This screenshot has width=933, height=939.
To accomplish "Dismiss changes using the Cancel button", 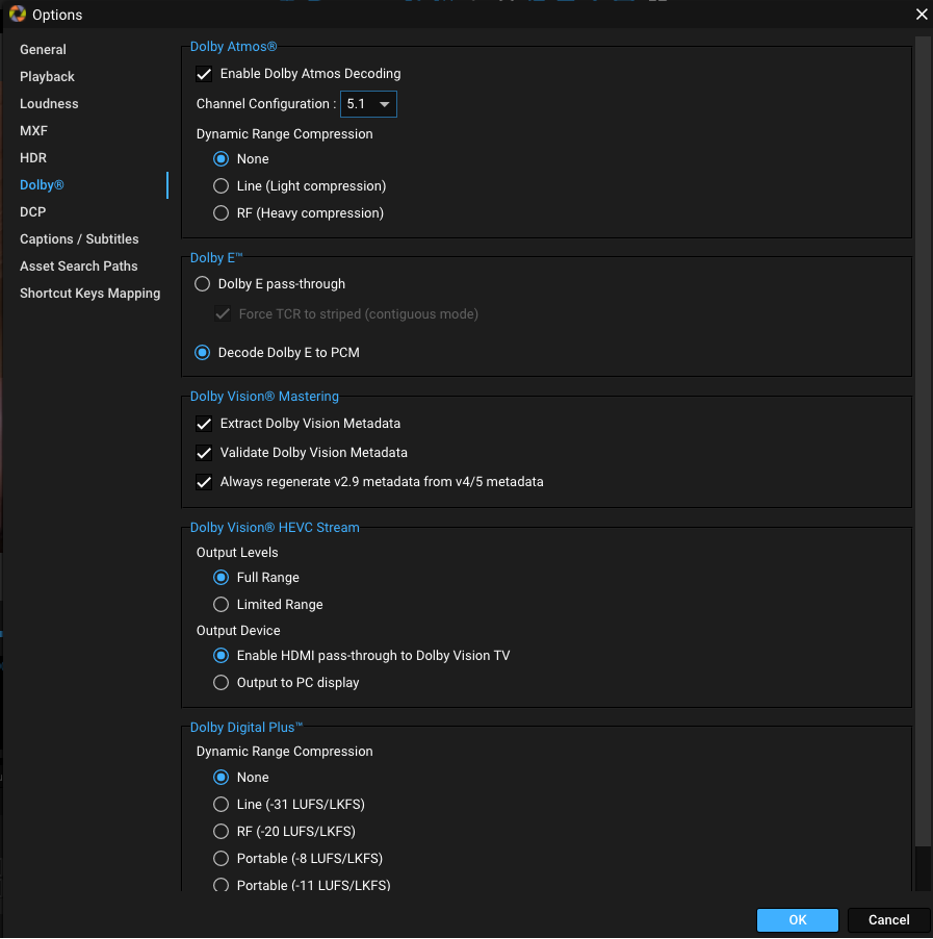I will pyautogui.click(x=887, y=920).
